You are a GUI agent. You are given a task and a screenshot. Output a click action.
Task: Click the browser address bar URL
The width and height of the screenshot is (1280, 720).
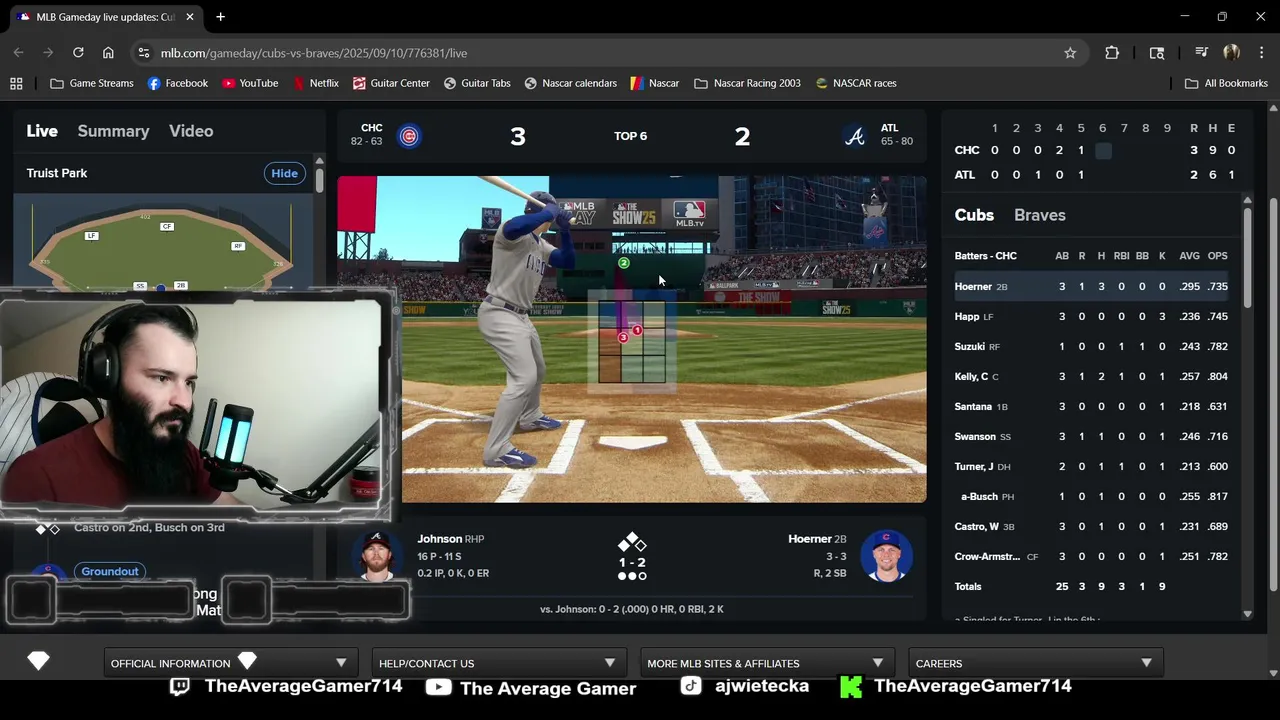(x=313, y=53)
